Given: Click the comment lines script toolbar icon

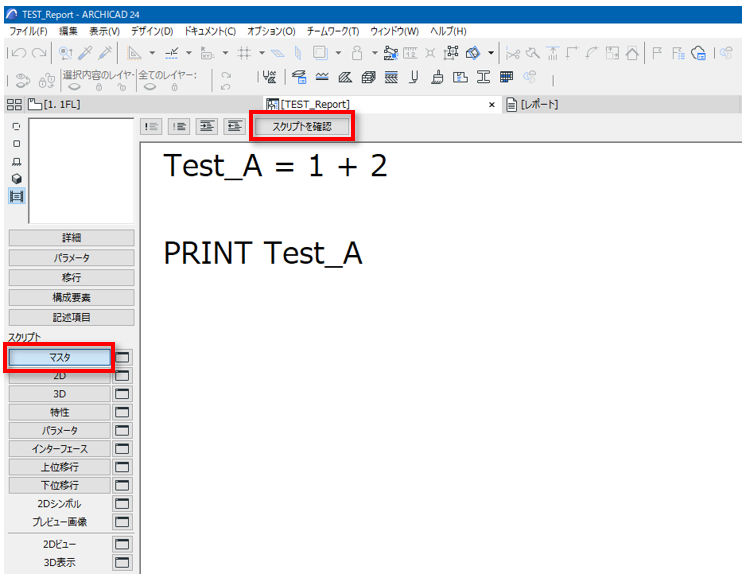Looking at the screenshot, I should coord(152,126).
